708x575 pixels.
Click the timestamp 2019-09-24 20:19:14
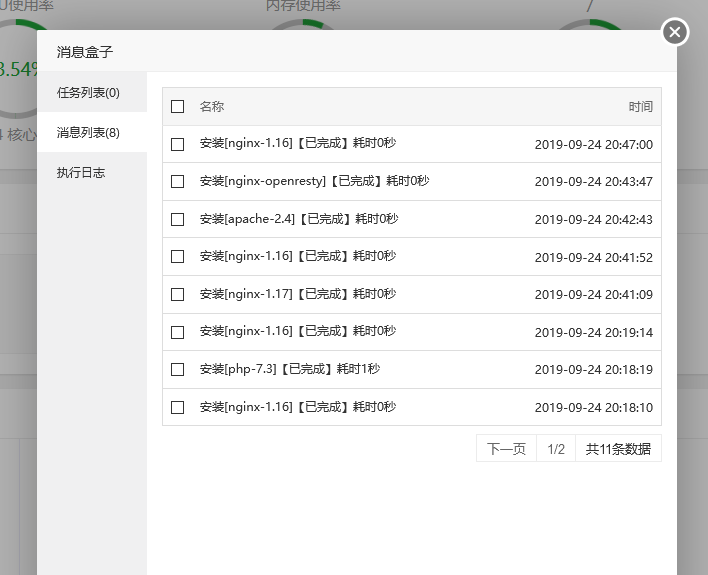(594, 332)
